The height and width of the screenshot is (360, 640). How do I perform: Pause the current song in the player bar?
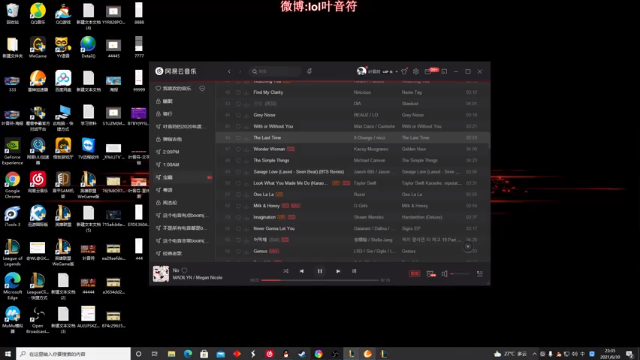pos(320,271)
